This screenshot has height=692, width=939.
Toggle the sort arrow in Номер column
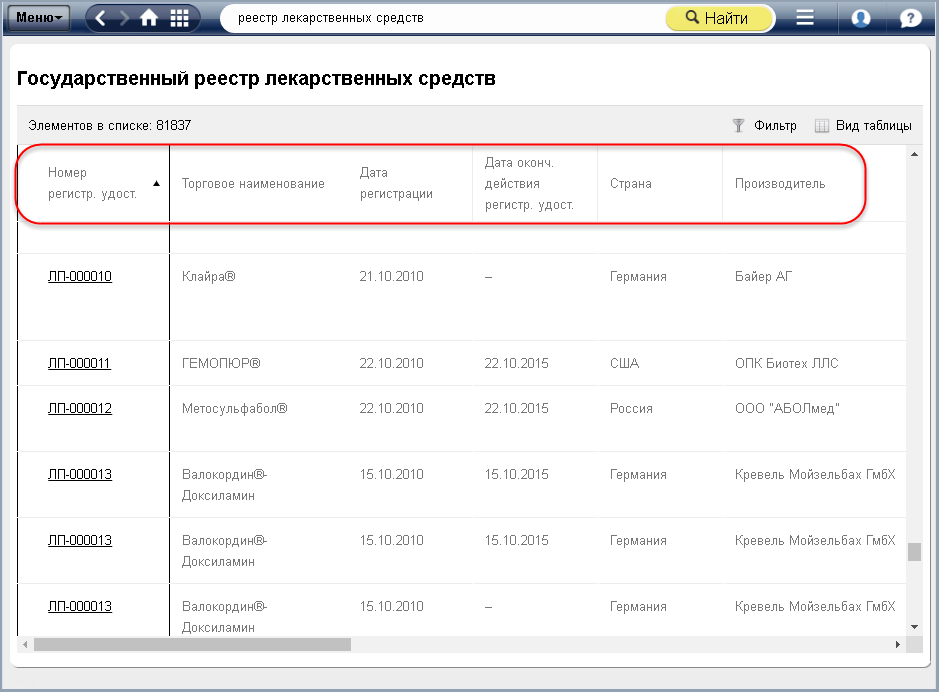click(156, 183)
